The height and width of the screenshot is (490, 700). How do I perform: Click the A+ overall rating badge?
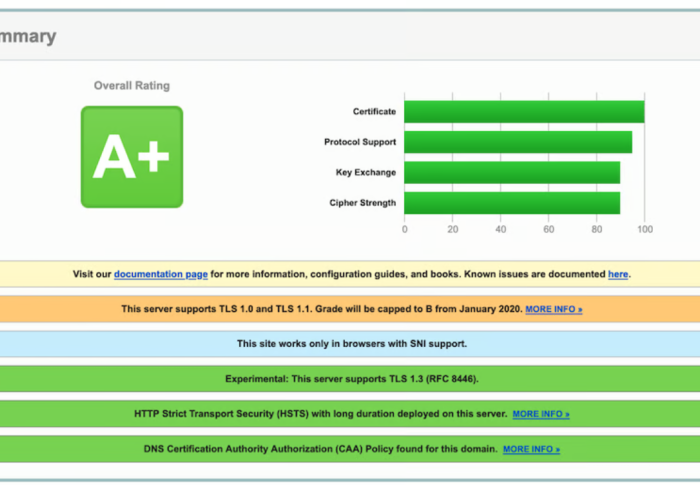pyautogui.click(x=132, y=157)
